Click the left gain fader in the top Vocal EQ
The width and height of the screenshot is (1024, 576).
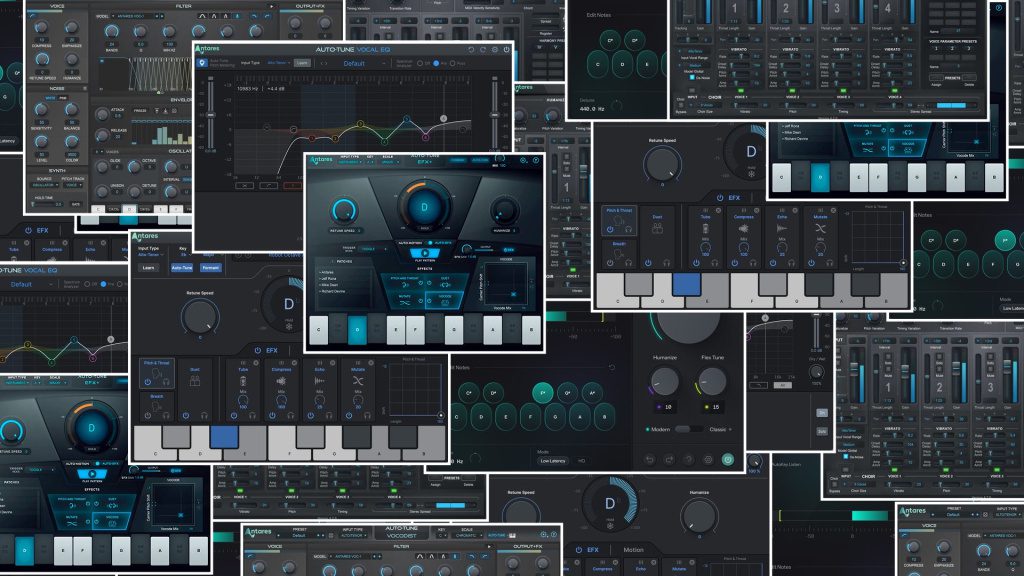point(211,115)
